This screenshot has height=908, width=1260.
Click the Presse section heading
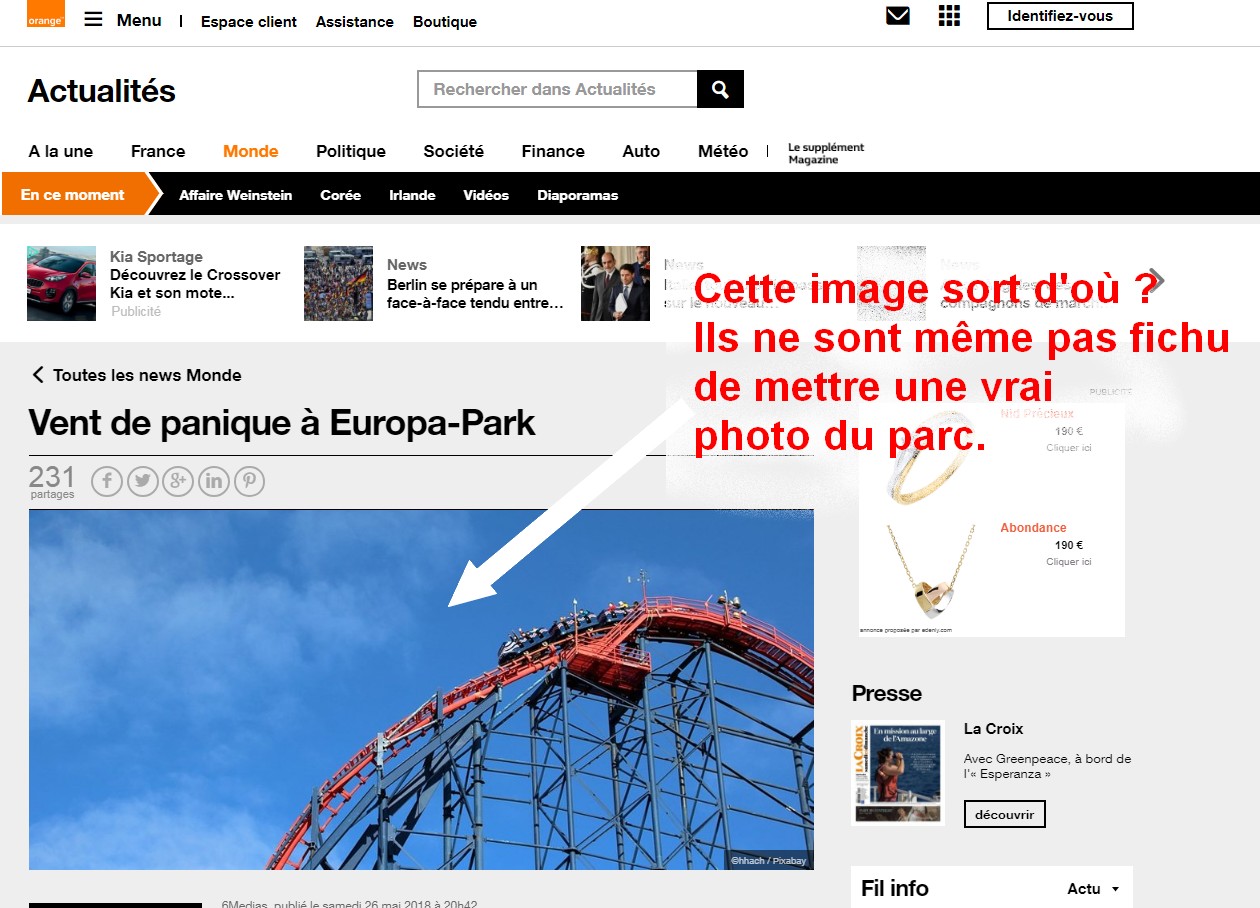pyautogui.click(x=887, y=693)
